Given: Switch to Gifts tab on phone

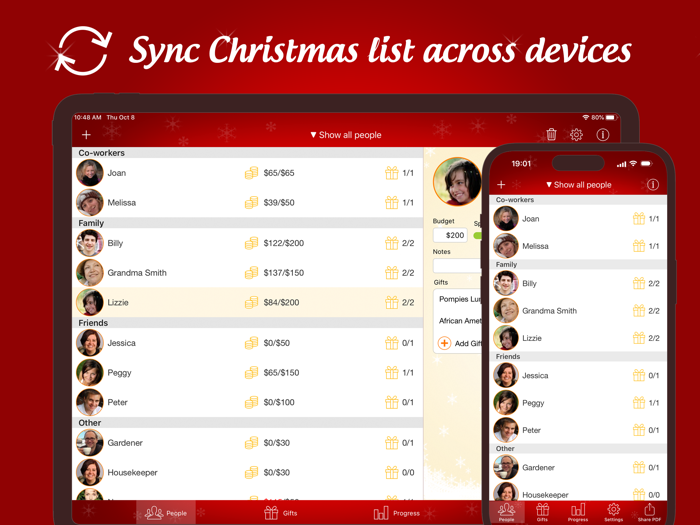Looking at the screenshot, I should tap(542, 512).
